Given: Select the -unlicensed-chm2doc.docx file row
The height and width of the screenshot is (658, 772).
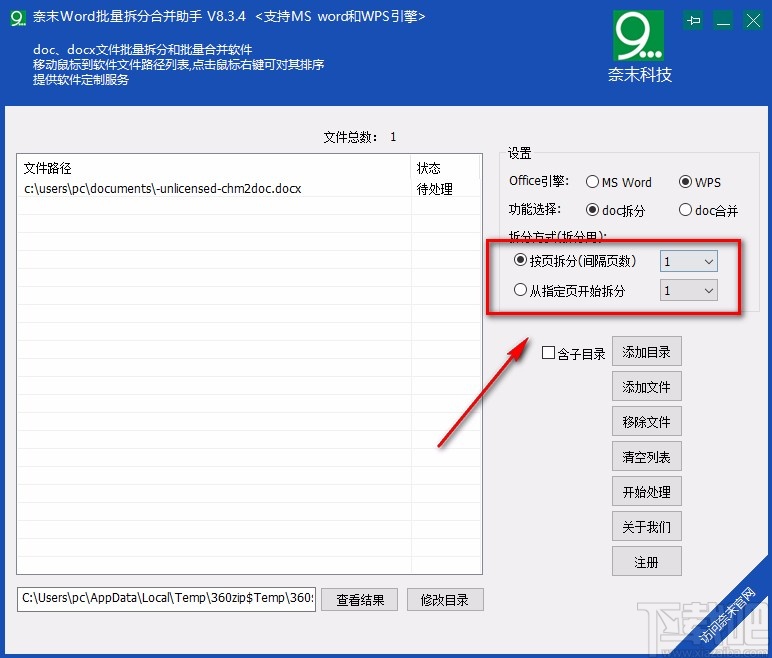Looking at the screenshot, I should pos(249,189).
